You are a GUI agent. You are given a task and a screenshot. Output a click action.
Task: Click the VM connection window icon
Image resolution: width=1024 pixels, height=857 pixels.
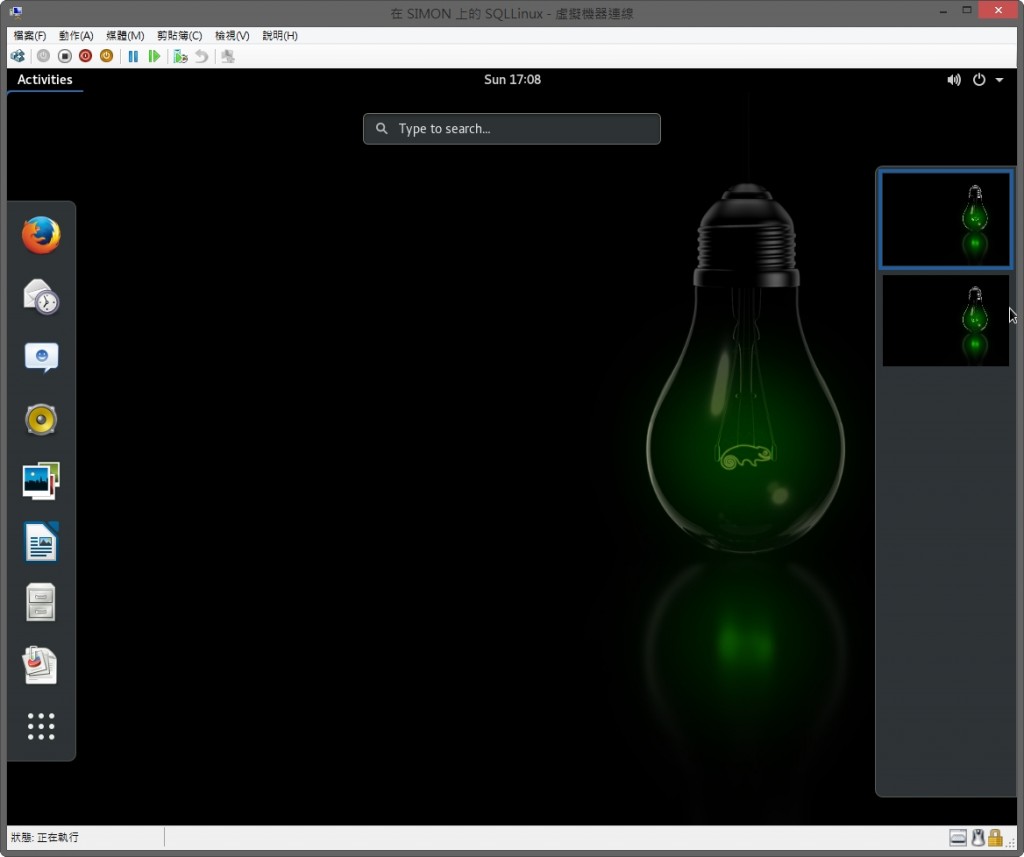coord(16,12)
